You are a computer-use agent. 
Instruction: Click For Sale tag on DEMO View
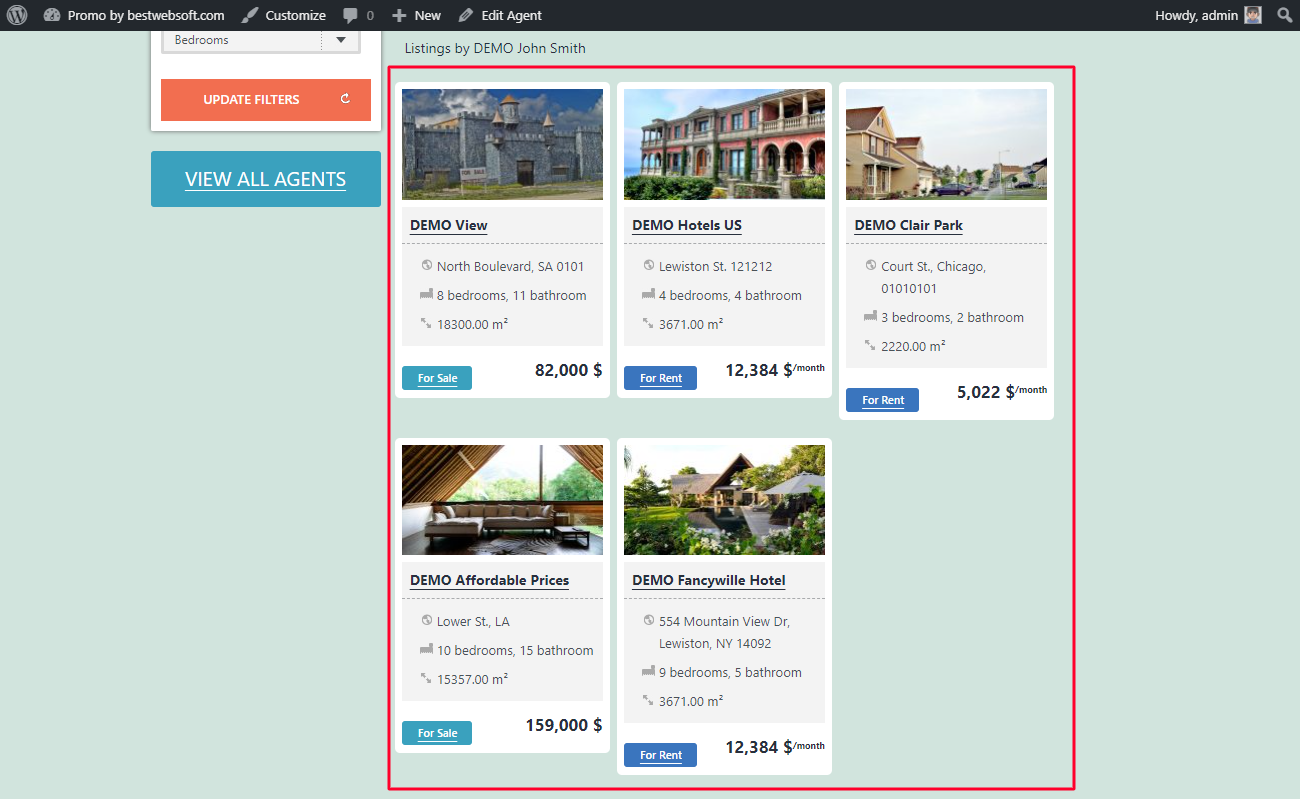[437, 378]
